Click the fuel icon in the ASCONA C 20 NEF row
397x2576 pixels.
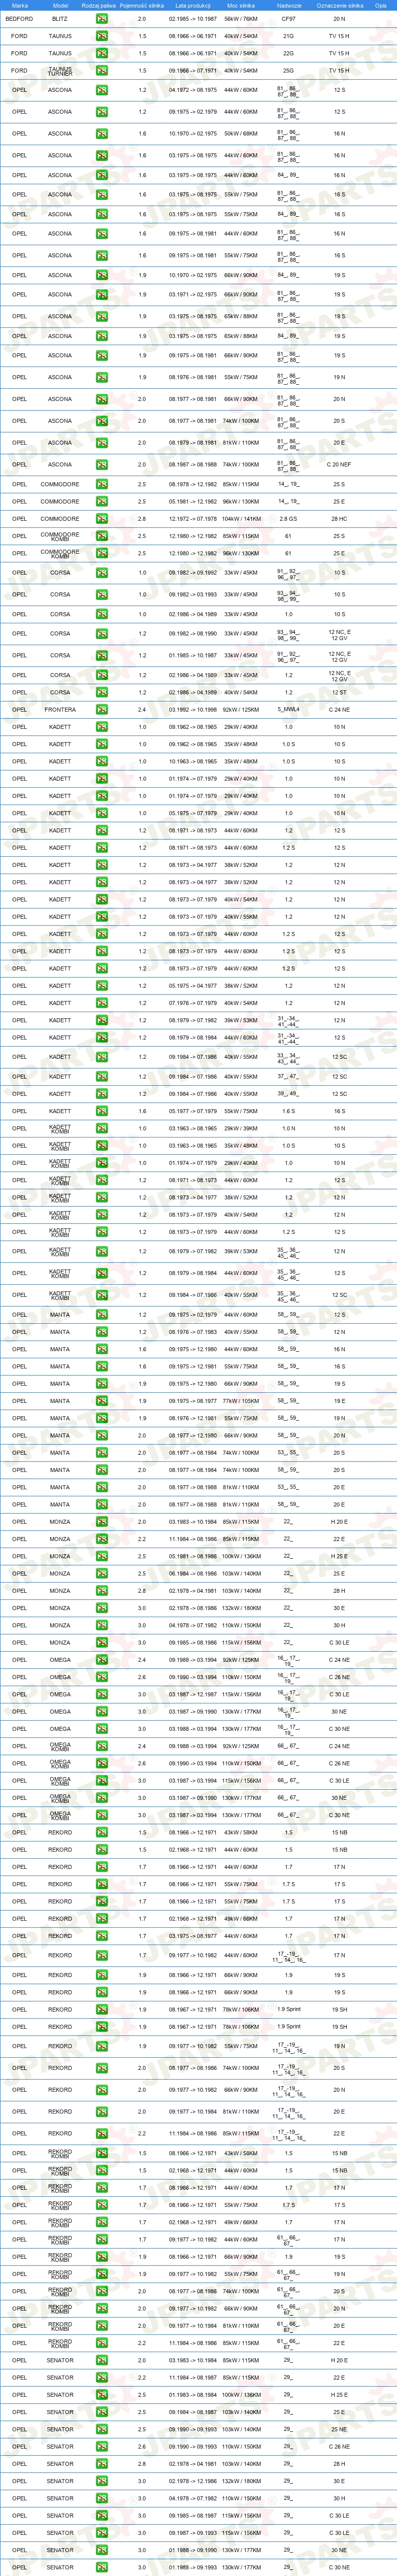click(x=102, y=464)
